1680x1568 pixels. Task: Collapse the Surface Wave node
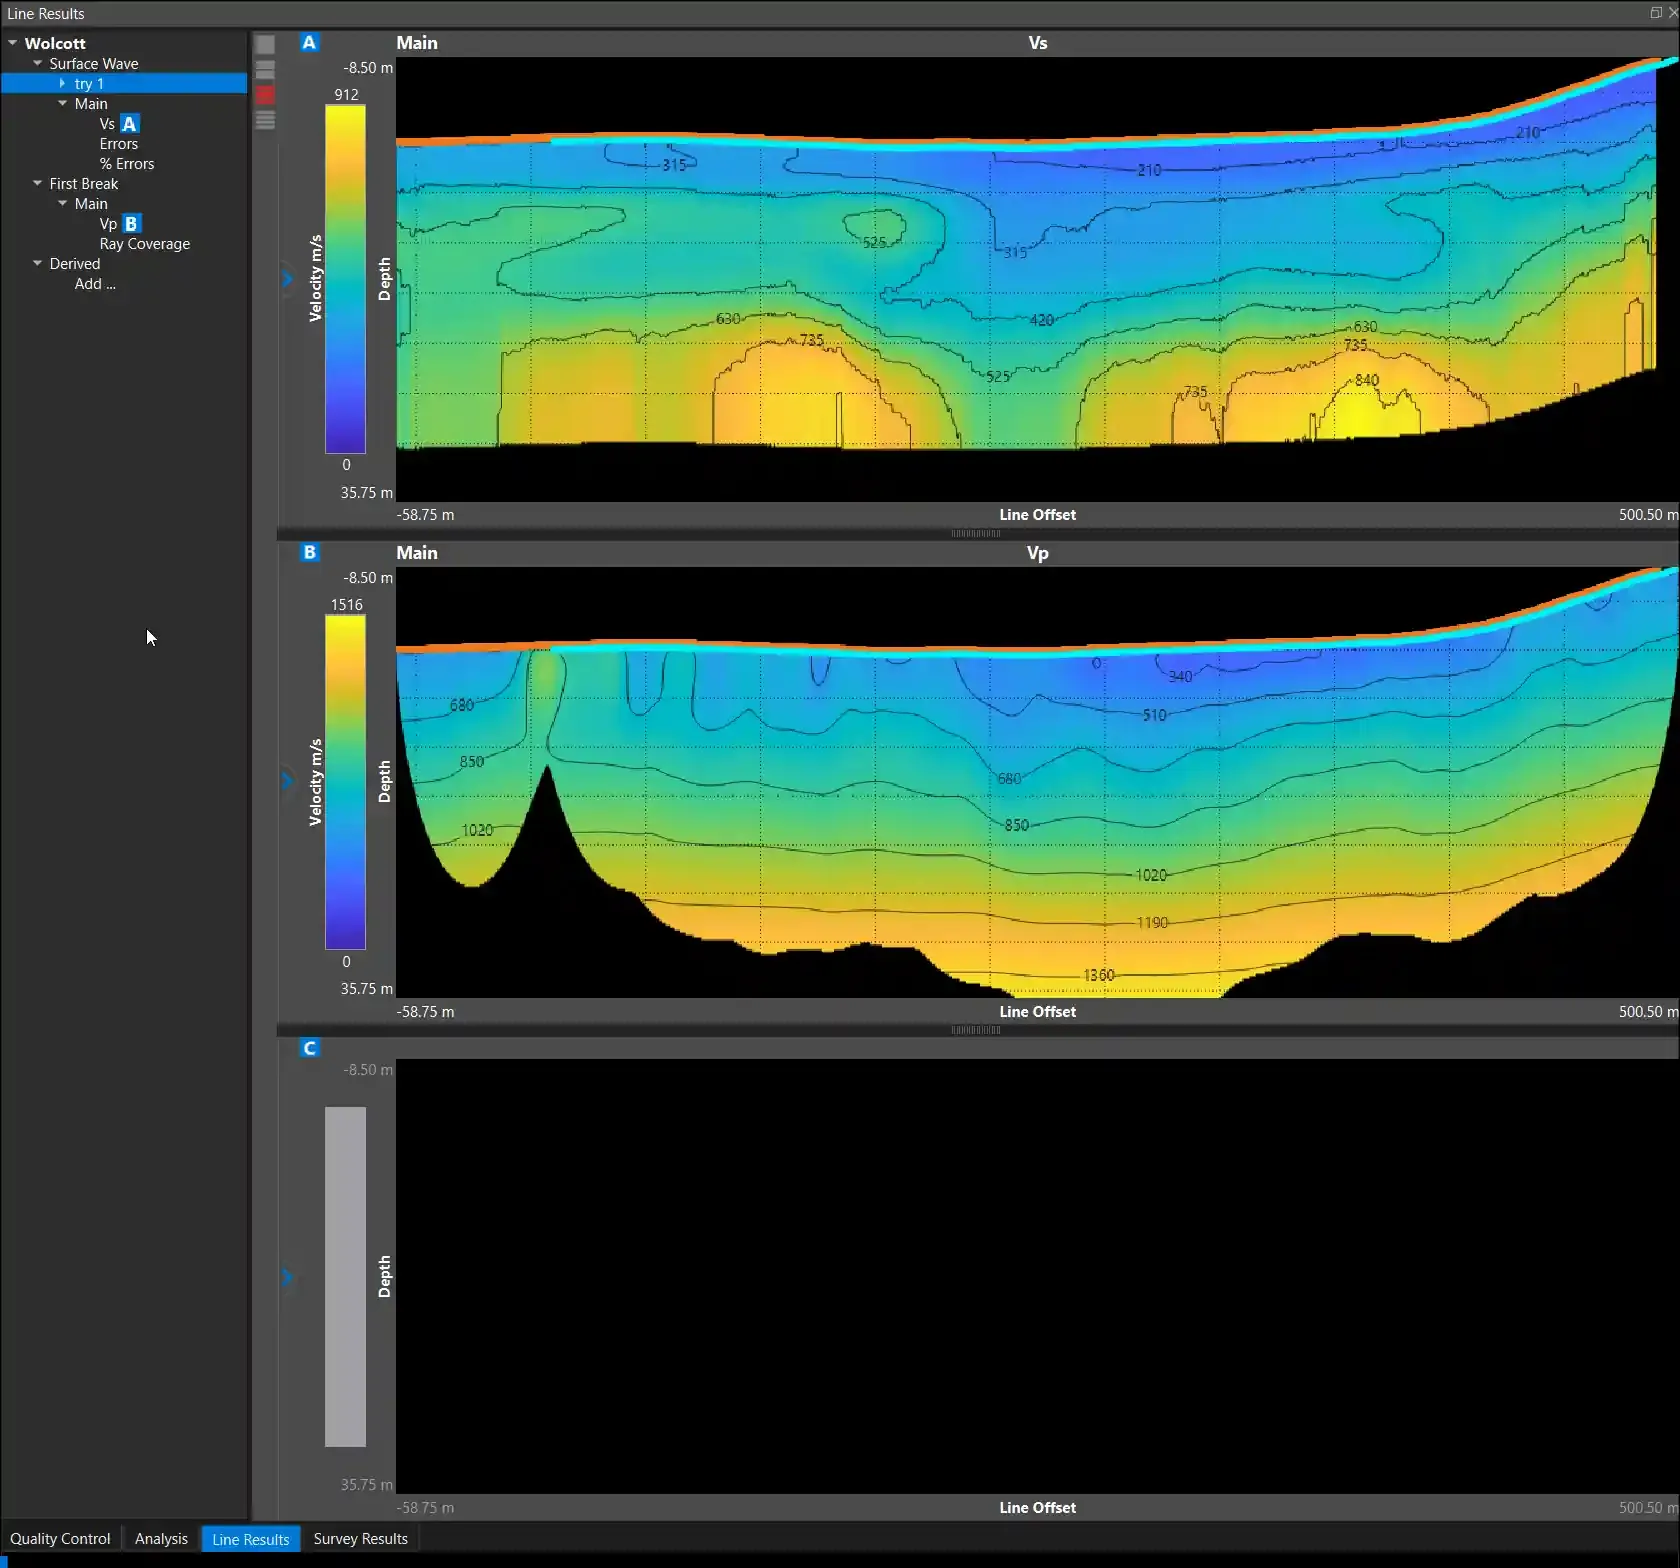(x=37, y=63)
